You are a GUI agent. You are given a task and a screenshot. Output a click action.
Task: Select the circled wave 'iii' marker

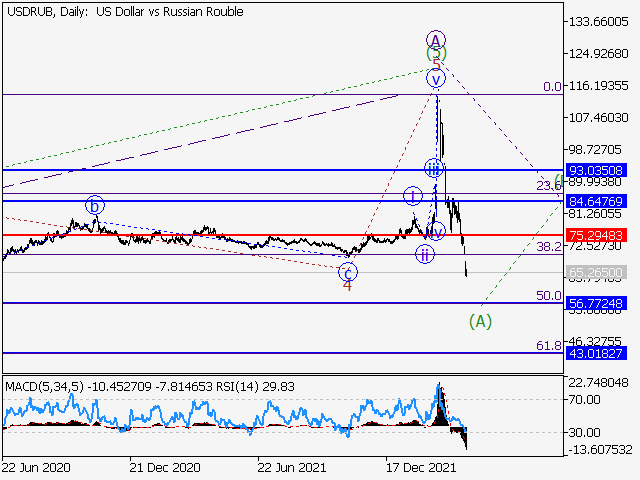[x=433, y=168]
